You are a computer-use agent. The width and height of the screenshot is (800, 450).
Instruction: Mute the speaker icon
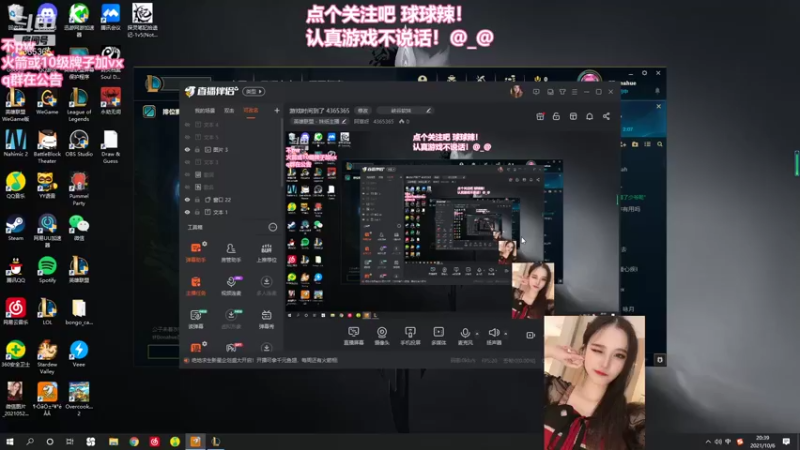coord(493,333)
